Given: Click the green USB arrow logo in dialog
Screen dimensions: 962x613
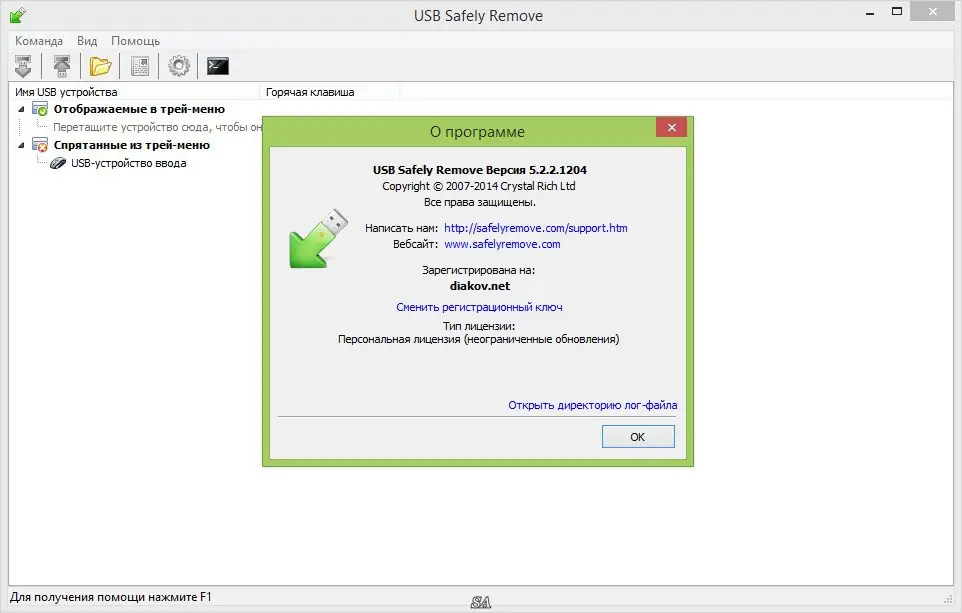Looking at the screenshot, I should click(318, 239).
